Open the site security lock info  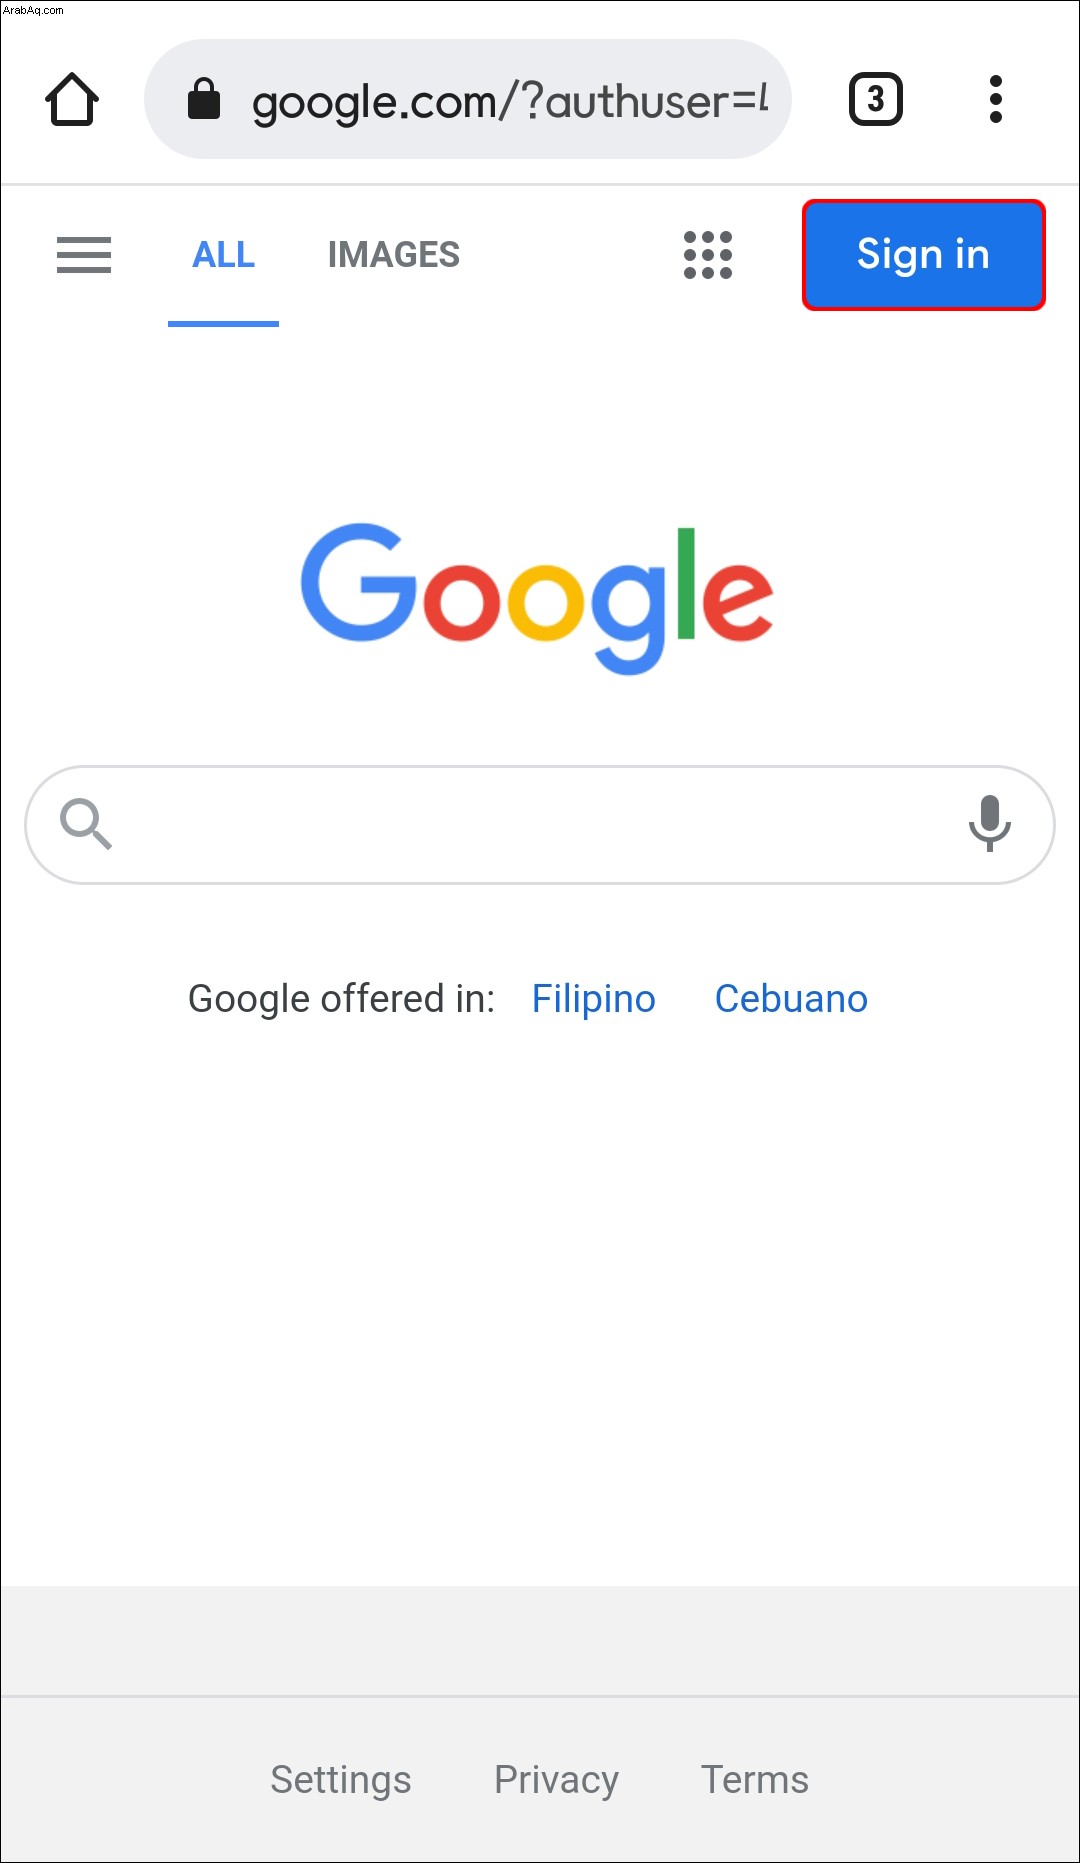click(204, 99)
